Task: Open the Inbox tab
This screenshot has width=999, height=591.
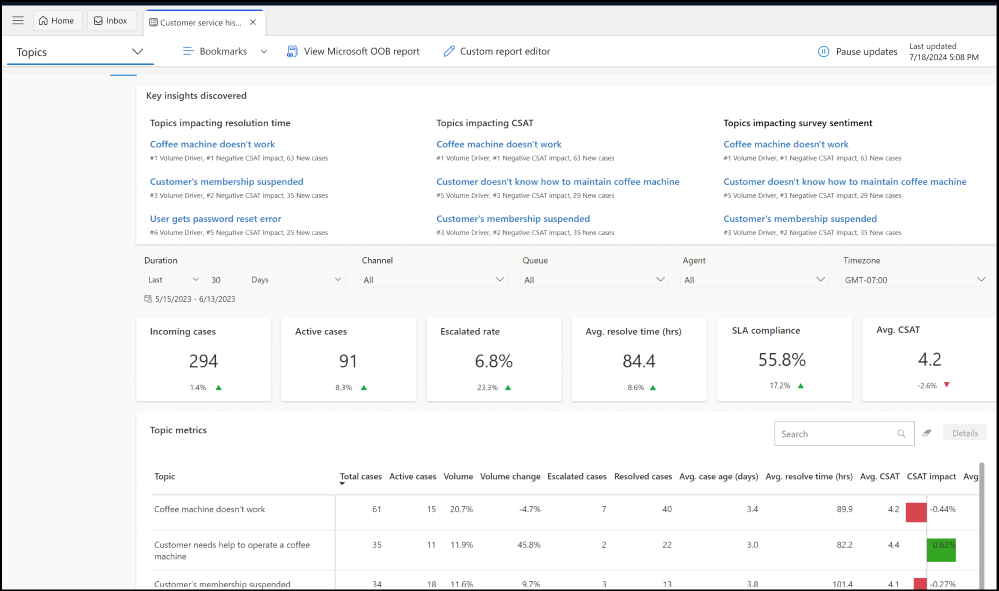Action: 111,20
